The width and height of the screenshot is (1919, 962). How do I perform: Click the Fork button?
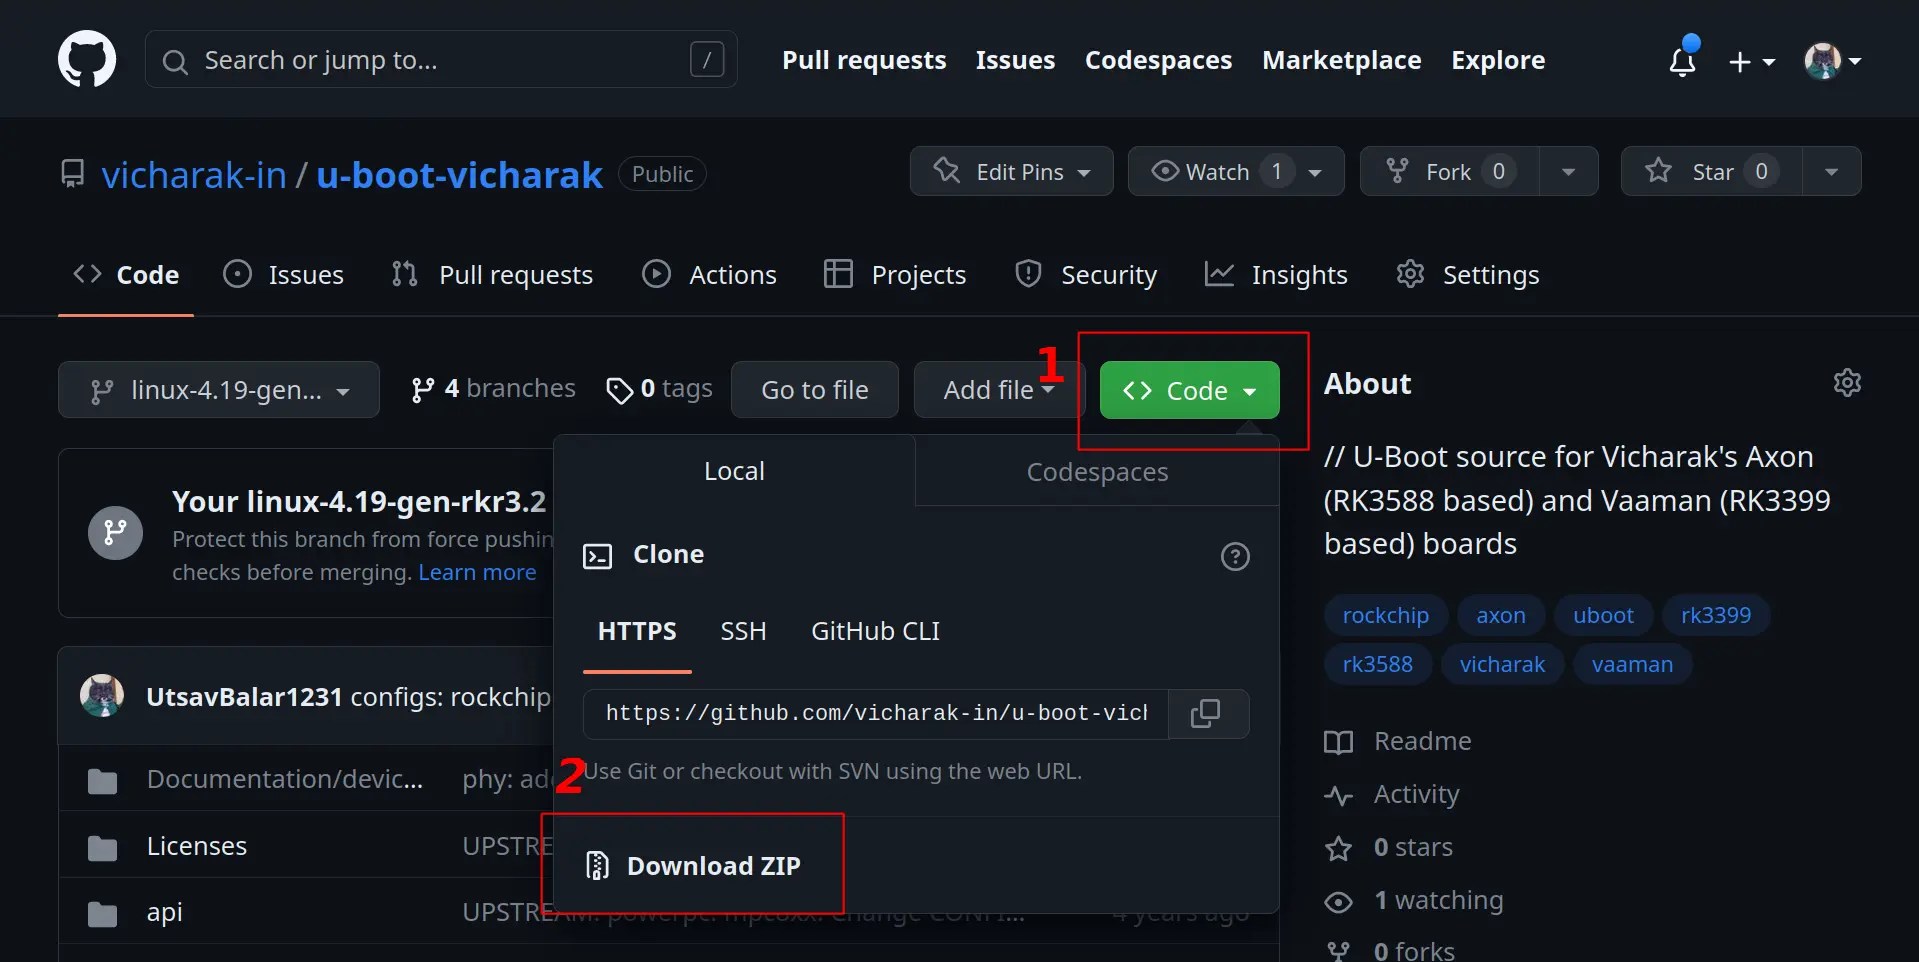pos(1449,171)
